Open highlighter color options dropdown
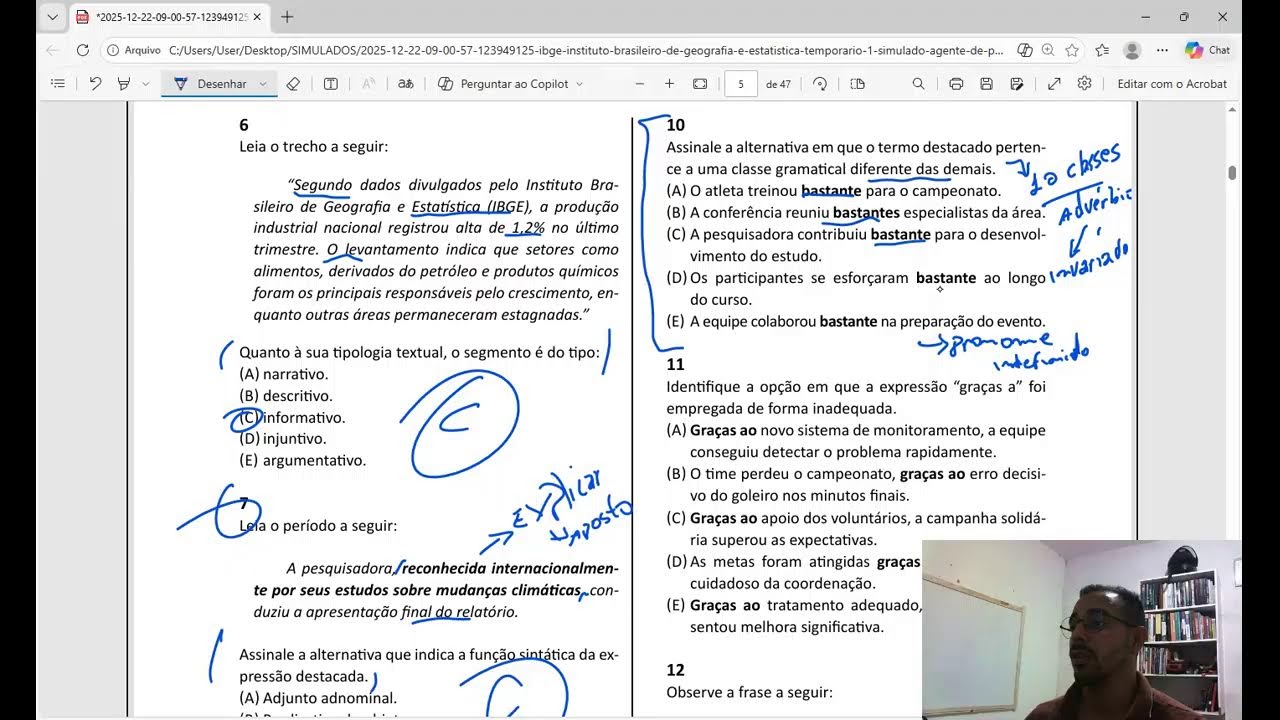Image resolution: width=1280 pixels, height=720 pixels. coord(146,84)
